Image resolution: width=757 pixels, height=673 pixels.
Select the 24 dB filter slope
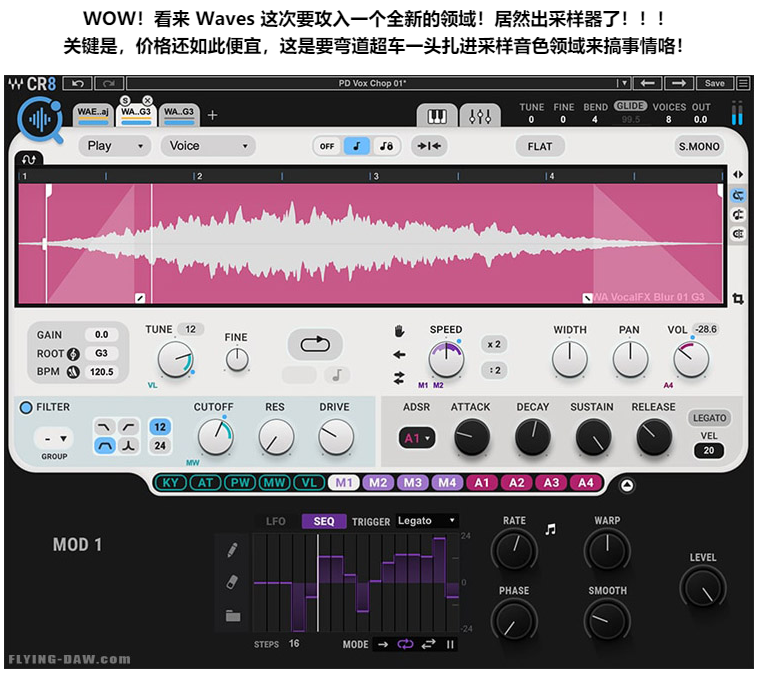(160, 446)
